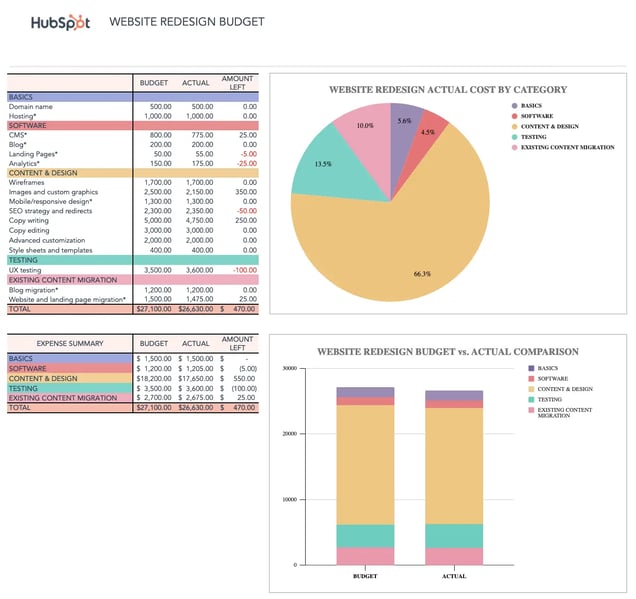The height and width of the screenshot is (599, 636).
Task: Select the pie chart title text
Action: click(x=448, y=90)
